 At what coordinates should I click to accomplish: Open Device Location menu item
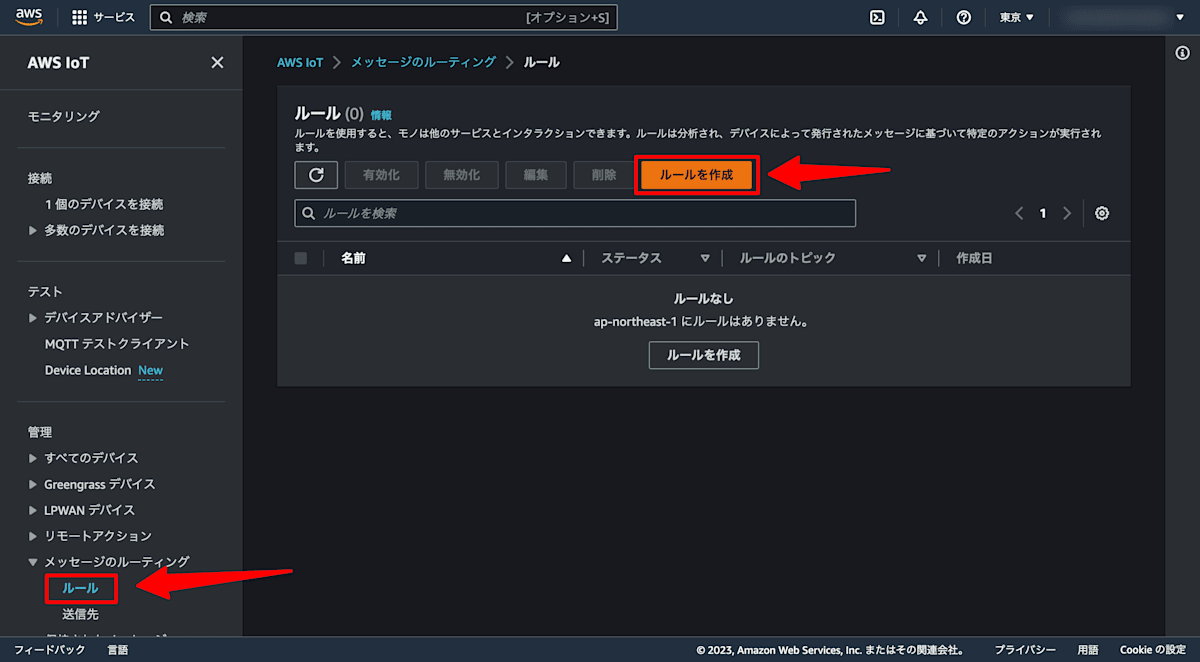coord(88,370)
